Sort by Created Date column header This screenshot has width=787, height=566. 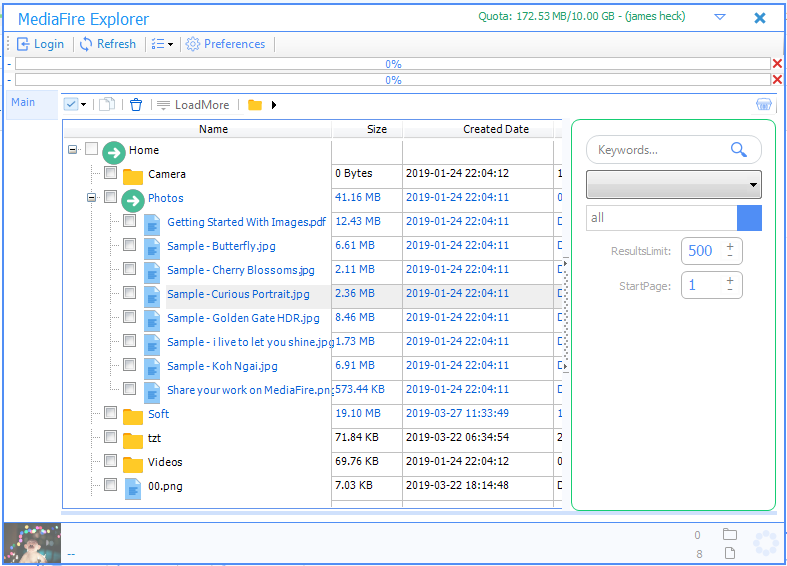tap(478, 129)
